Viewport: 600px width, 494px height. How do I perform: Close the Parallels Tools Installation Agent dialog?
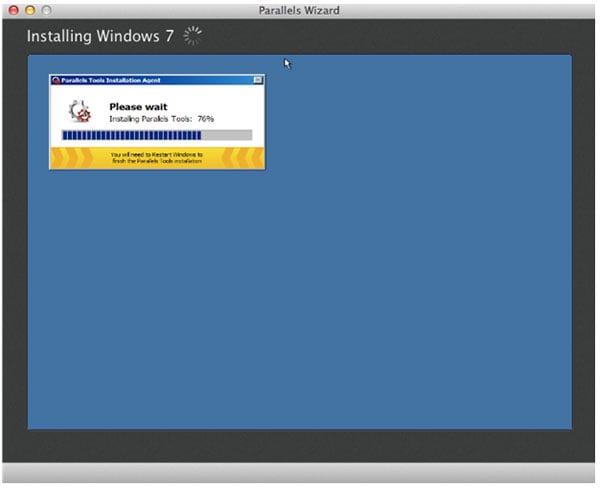point(258,80)
